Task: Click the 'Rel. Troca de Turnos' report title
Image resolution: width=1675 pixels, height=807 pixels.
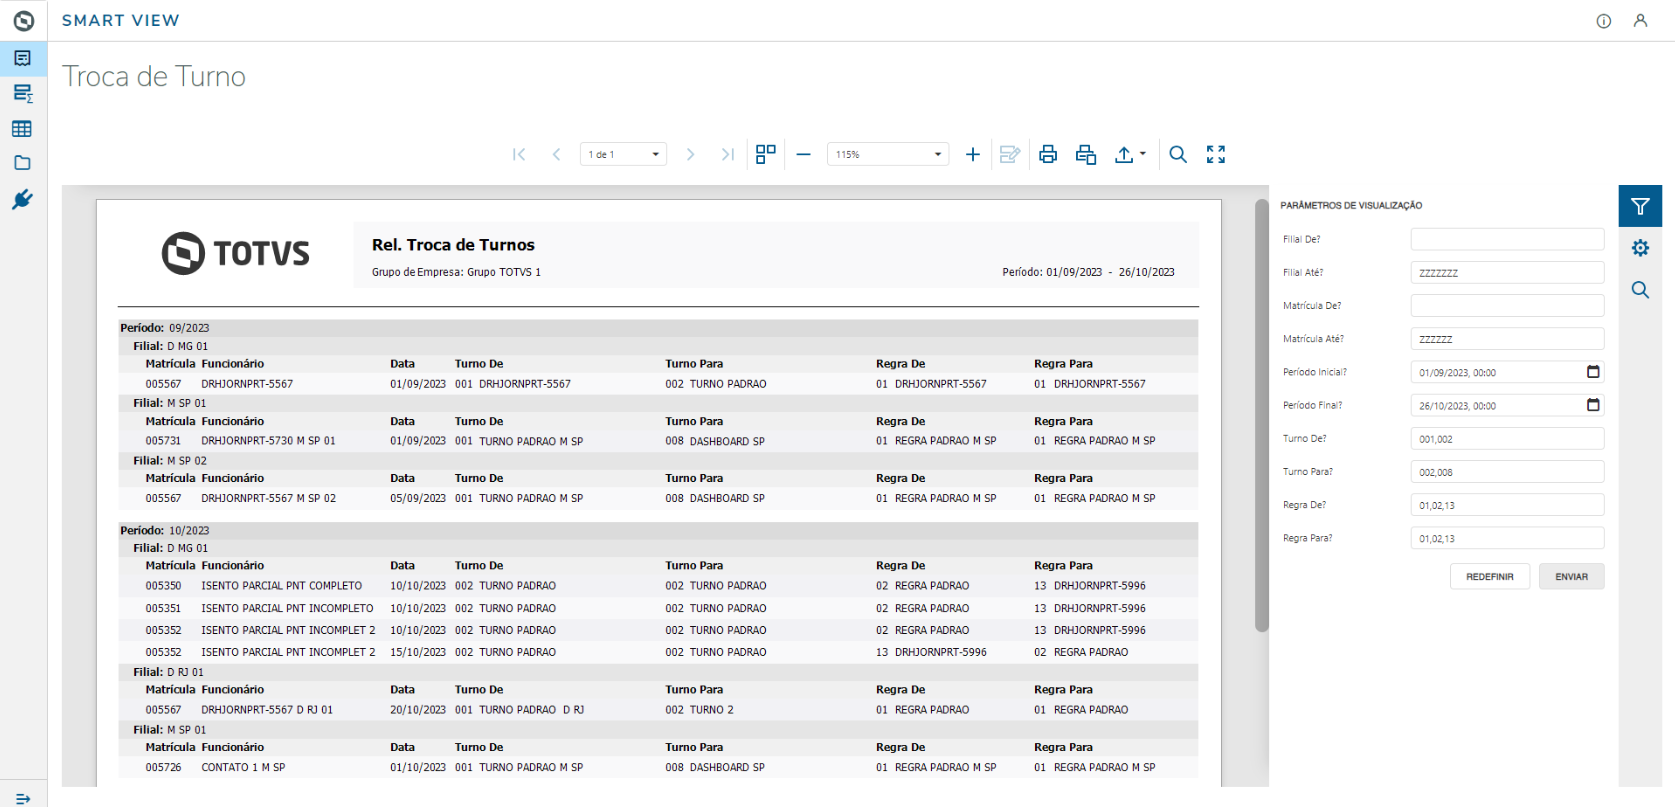Action: click(x=453, y=245)
